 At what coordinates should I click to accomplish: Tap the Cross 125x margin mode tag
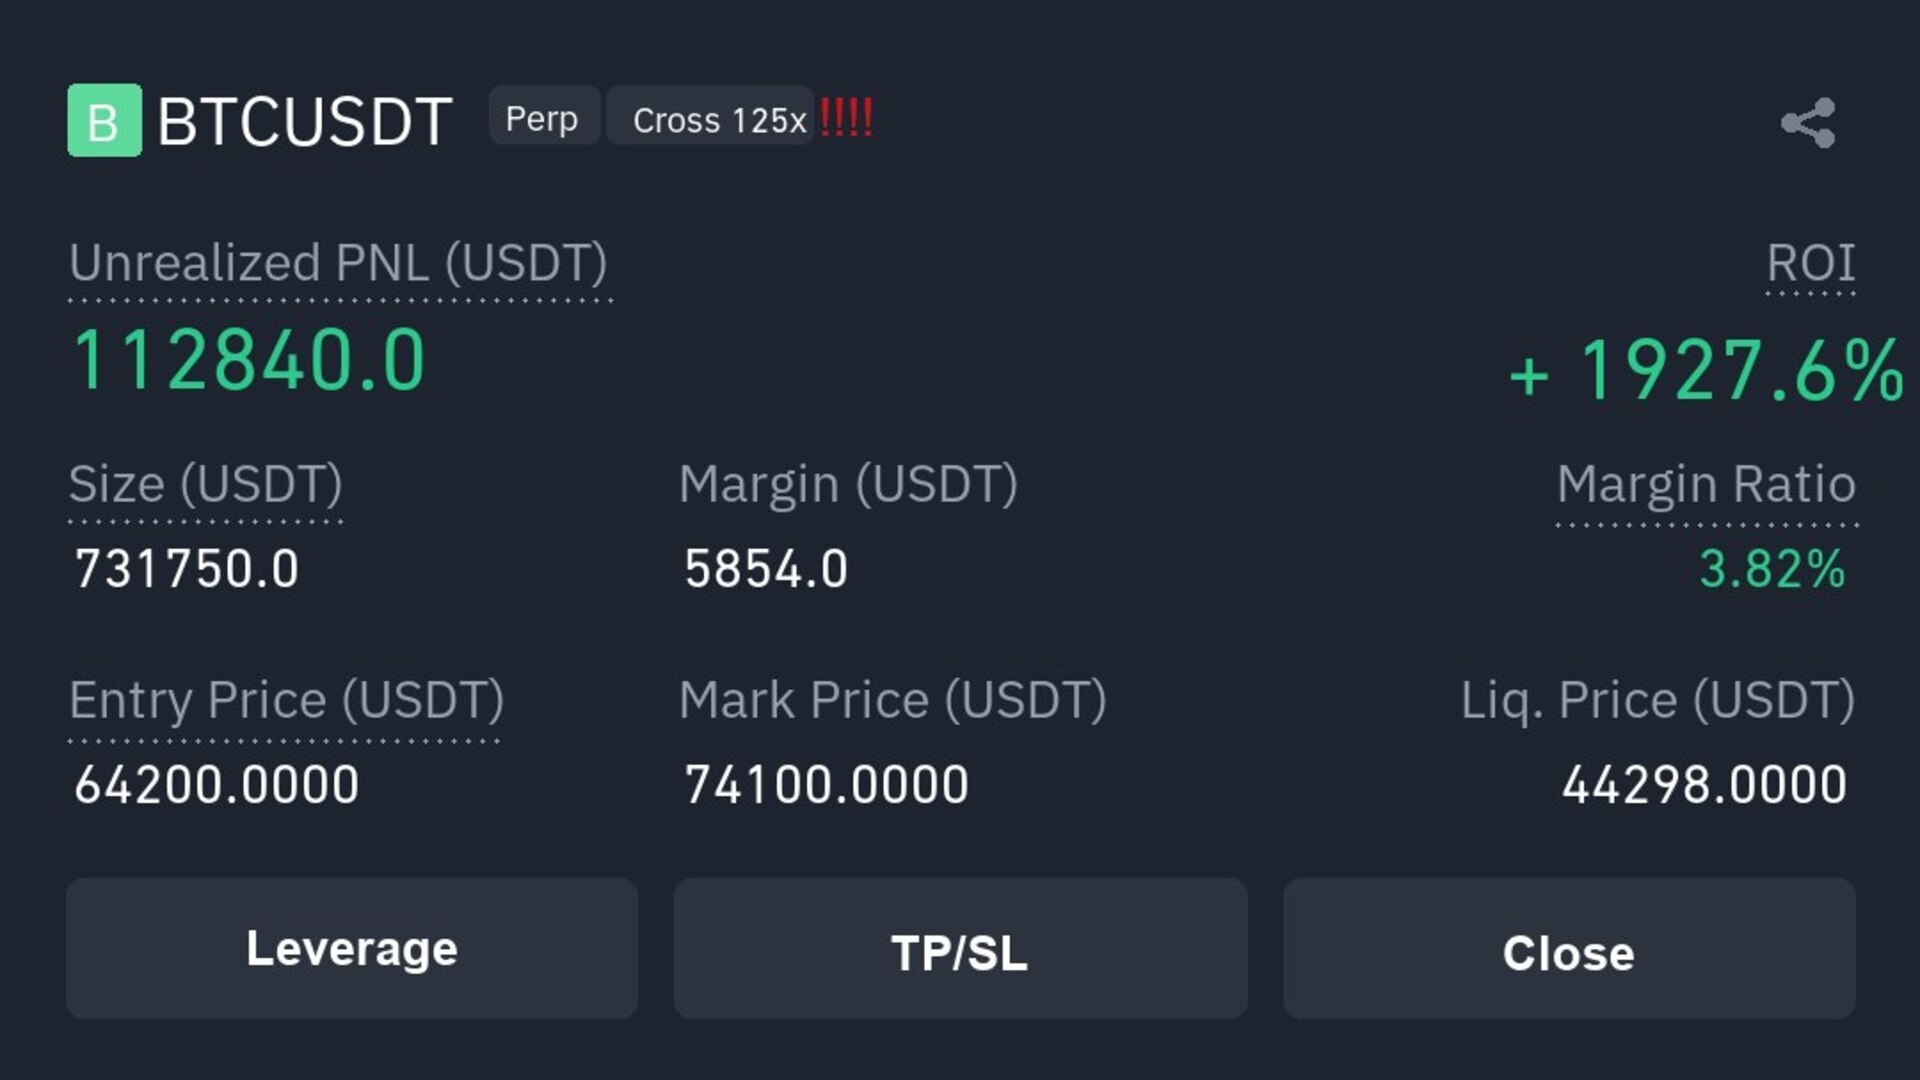click(711, 118)
